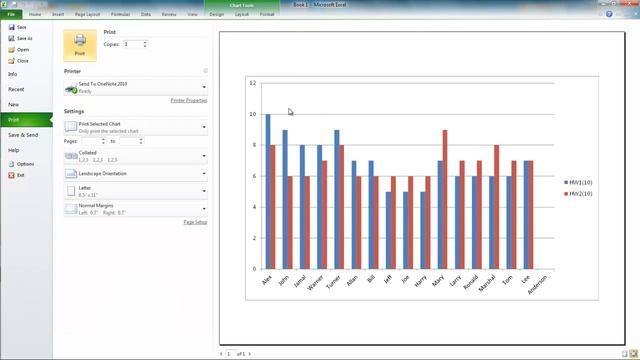
Task: Open the Letter paper size dropdown
Action: (x=136, y=191)
